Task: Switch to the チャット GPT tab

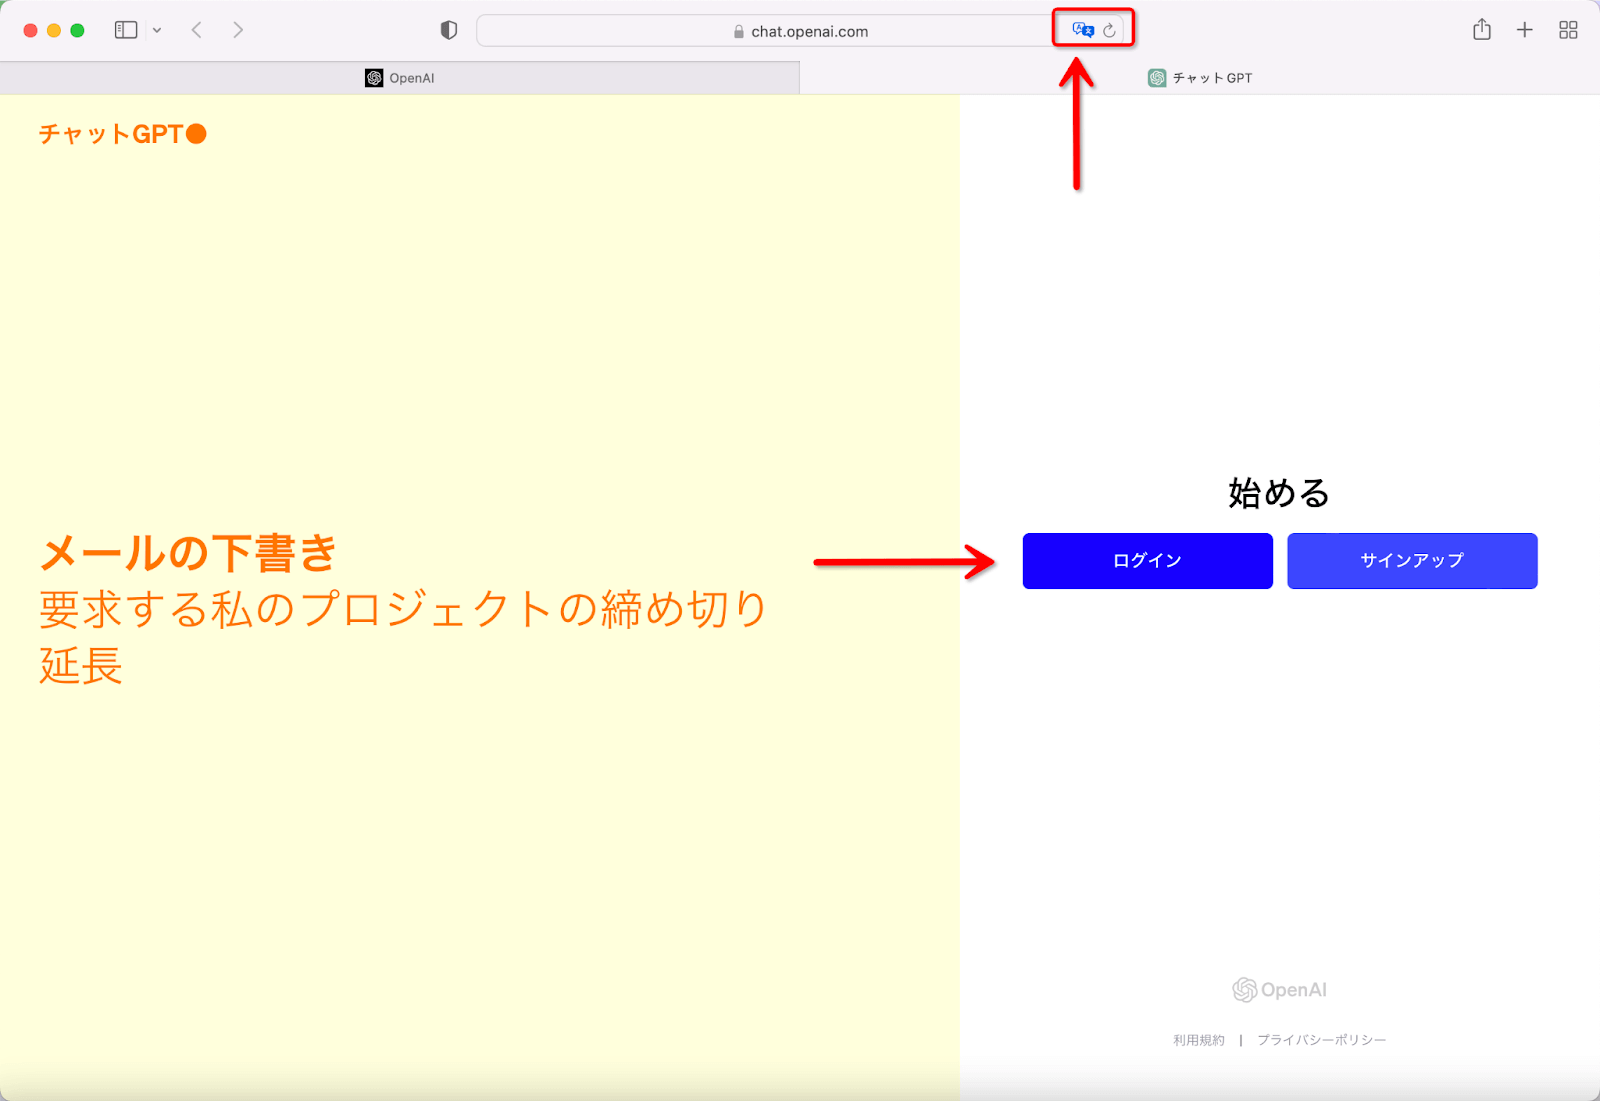Action: tap(1200, 78)
